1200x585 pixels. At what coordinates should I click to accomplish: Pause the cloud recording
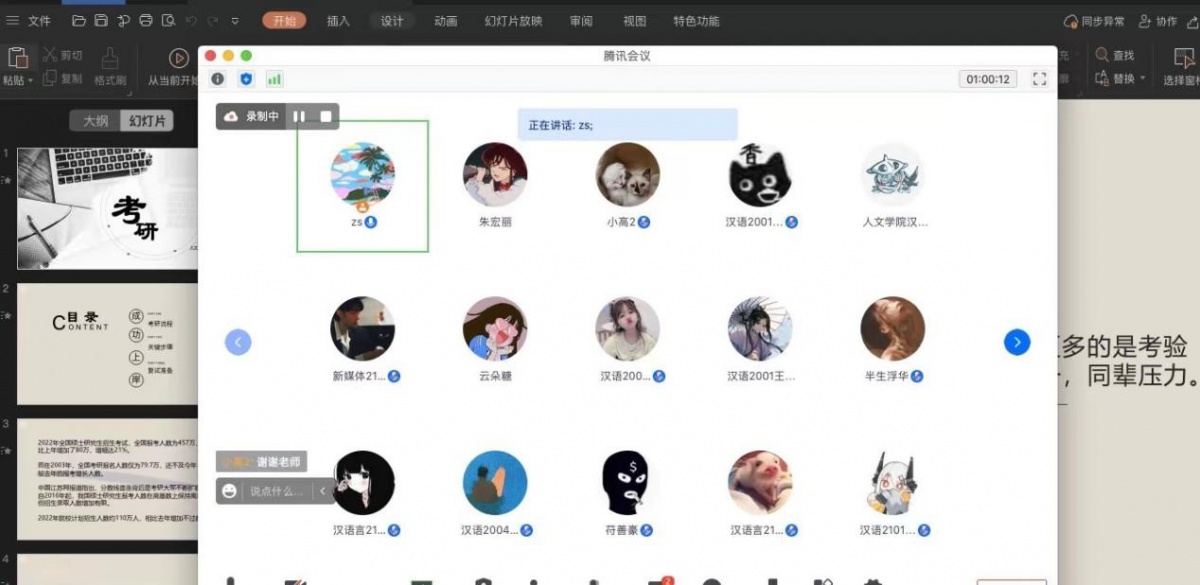click(x=299, y=117)
